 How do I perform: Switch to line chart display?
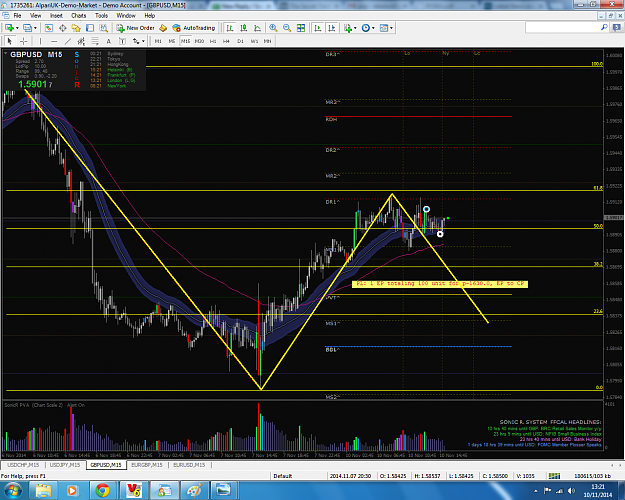click(x=257, y=28)
